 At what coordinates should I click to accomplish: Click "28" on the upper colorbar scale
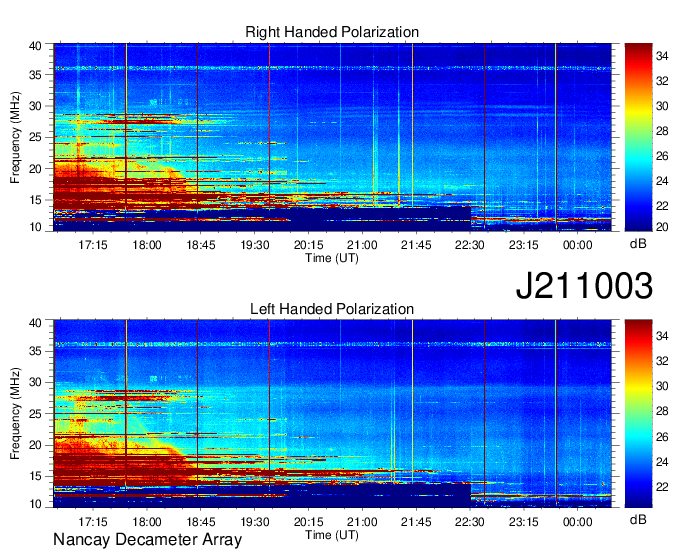pos(662,131)
